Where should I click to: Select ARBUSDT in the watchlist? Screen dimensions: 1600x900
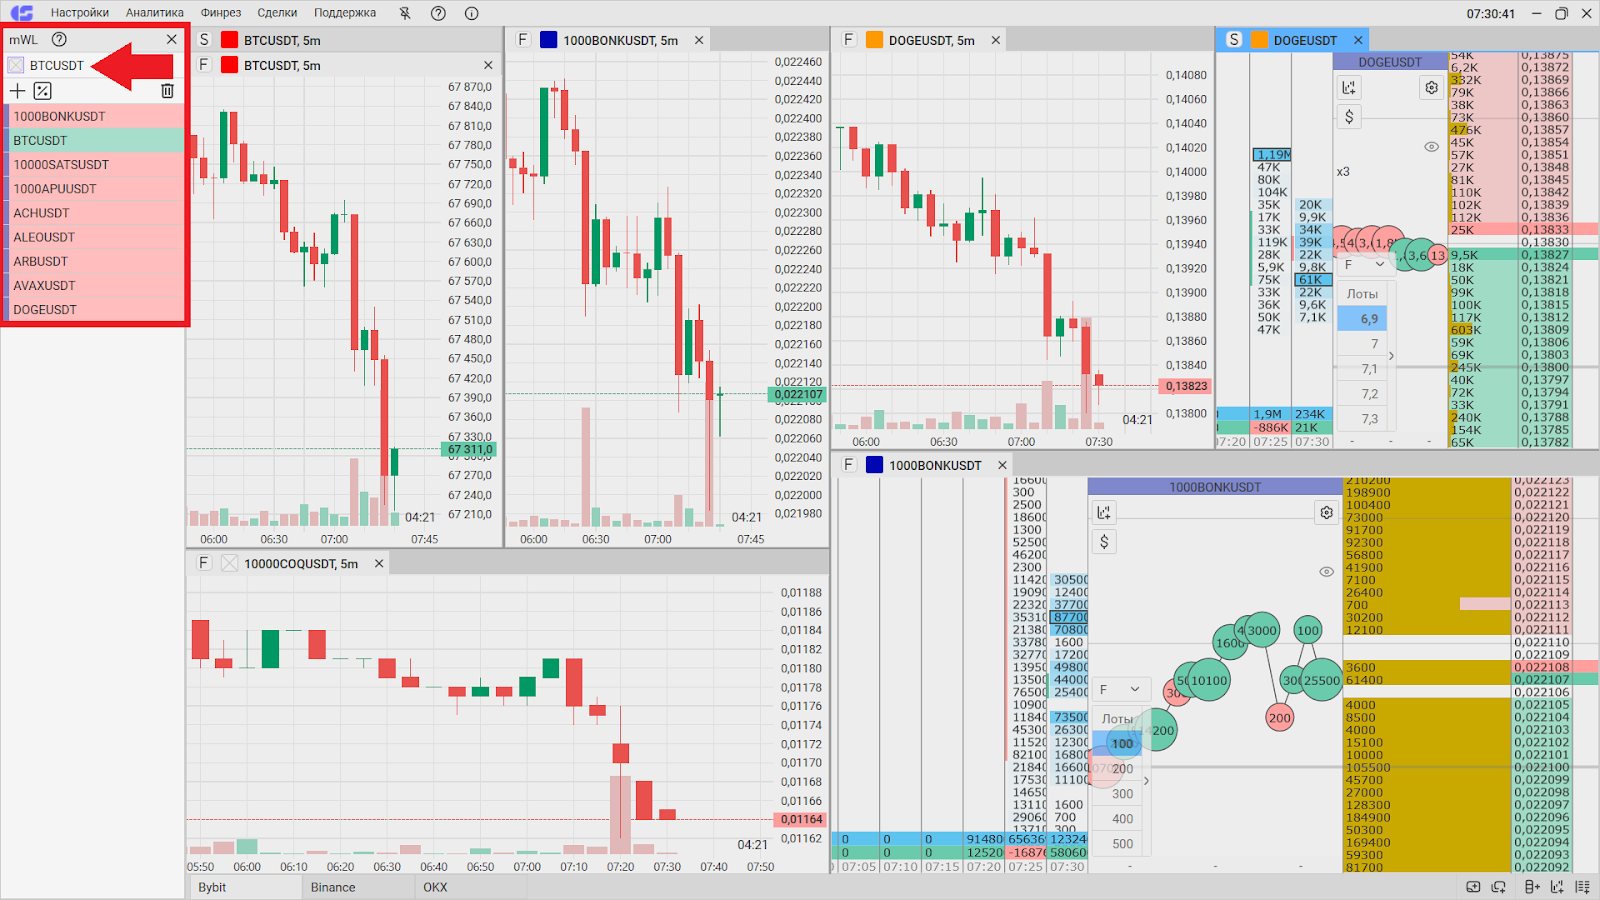coord(96,261)
